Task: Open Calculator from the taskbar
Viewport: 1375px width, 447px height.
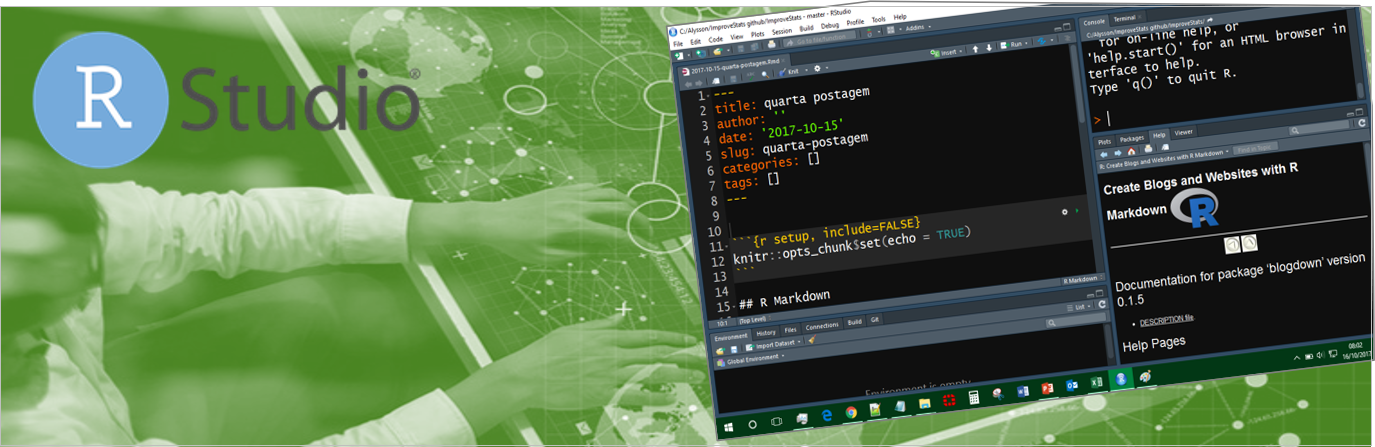Action: [x=974, y=397]
